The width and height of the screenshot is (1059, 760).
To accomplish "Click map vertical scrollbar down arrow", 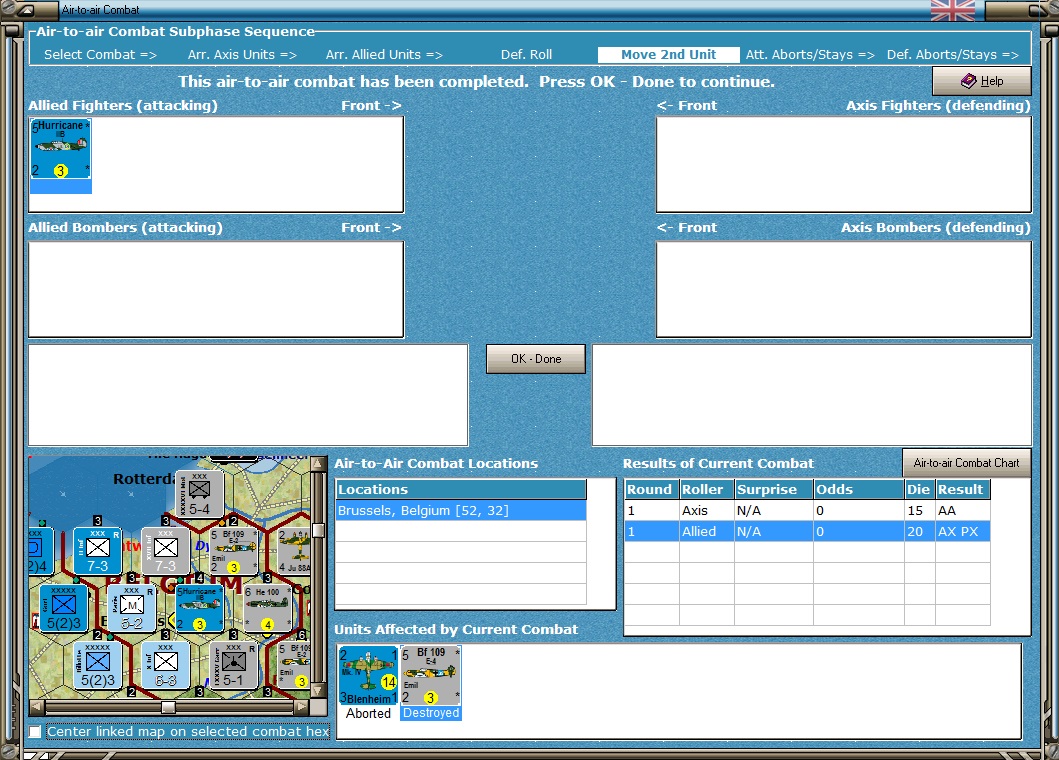I will [318, 691].
